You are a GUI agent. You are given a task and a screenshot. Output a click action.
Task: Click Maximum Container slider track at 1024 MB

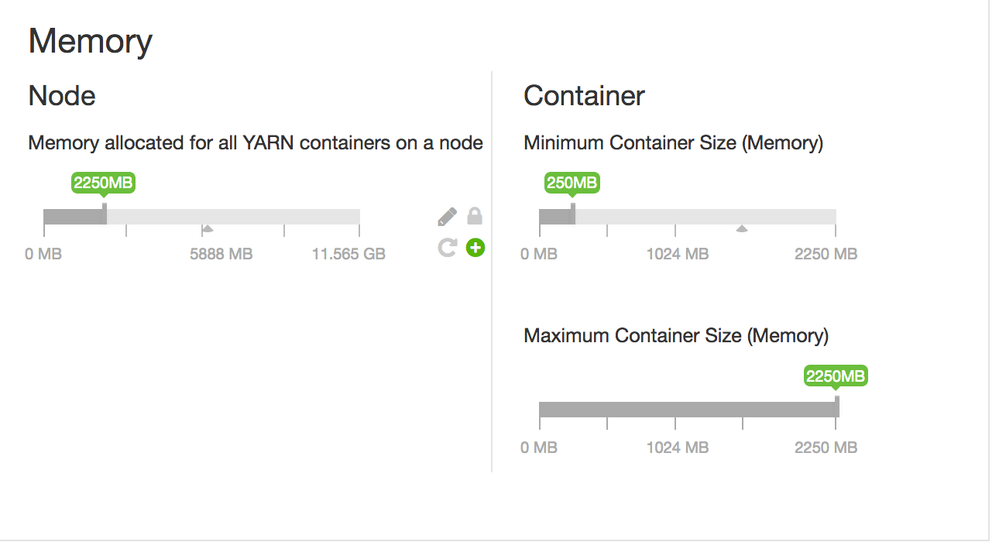click(677, 410)
